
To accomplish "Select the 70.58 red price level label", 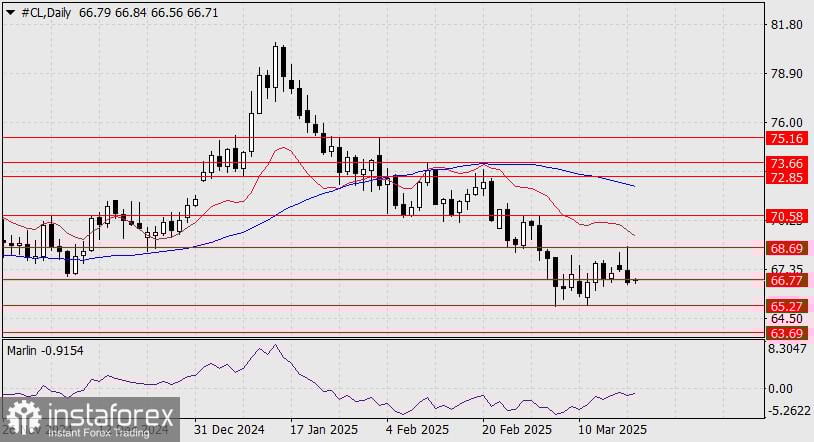I will (787, 216).
